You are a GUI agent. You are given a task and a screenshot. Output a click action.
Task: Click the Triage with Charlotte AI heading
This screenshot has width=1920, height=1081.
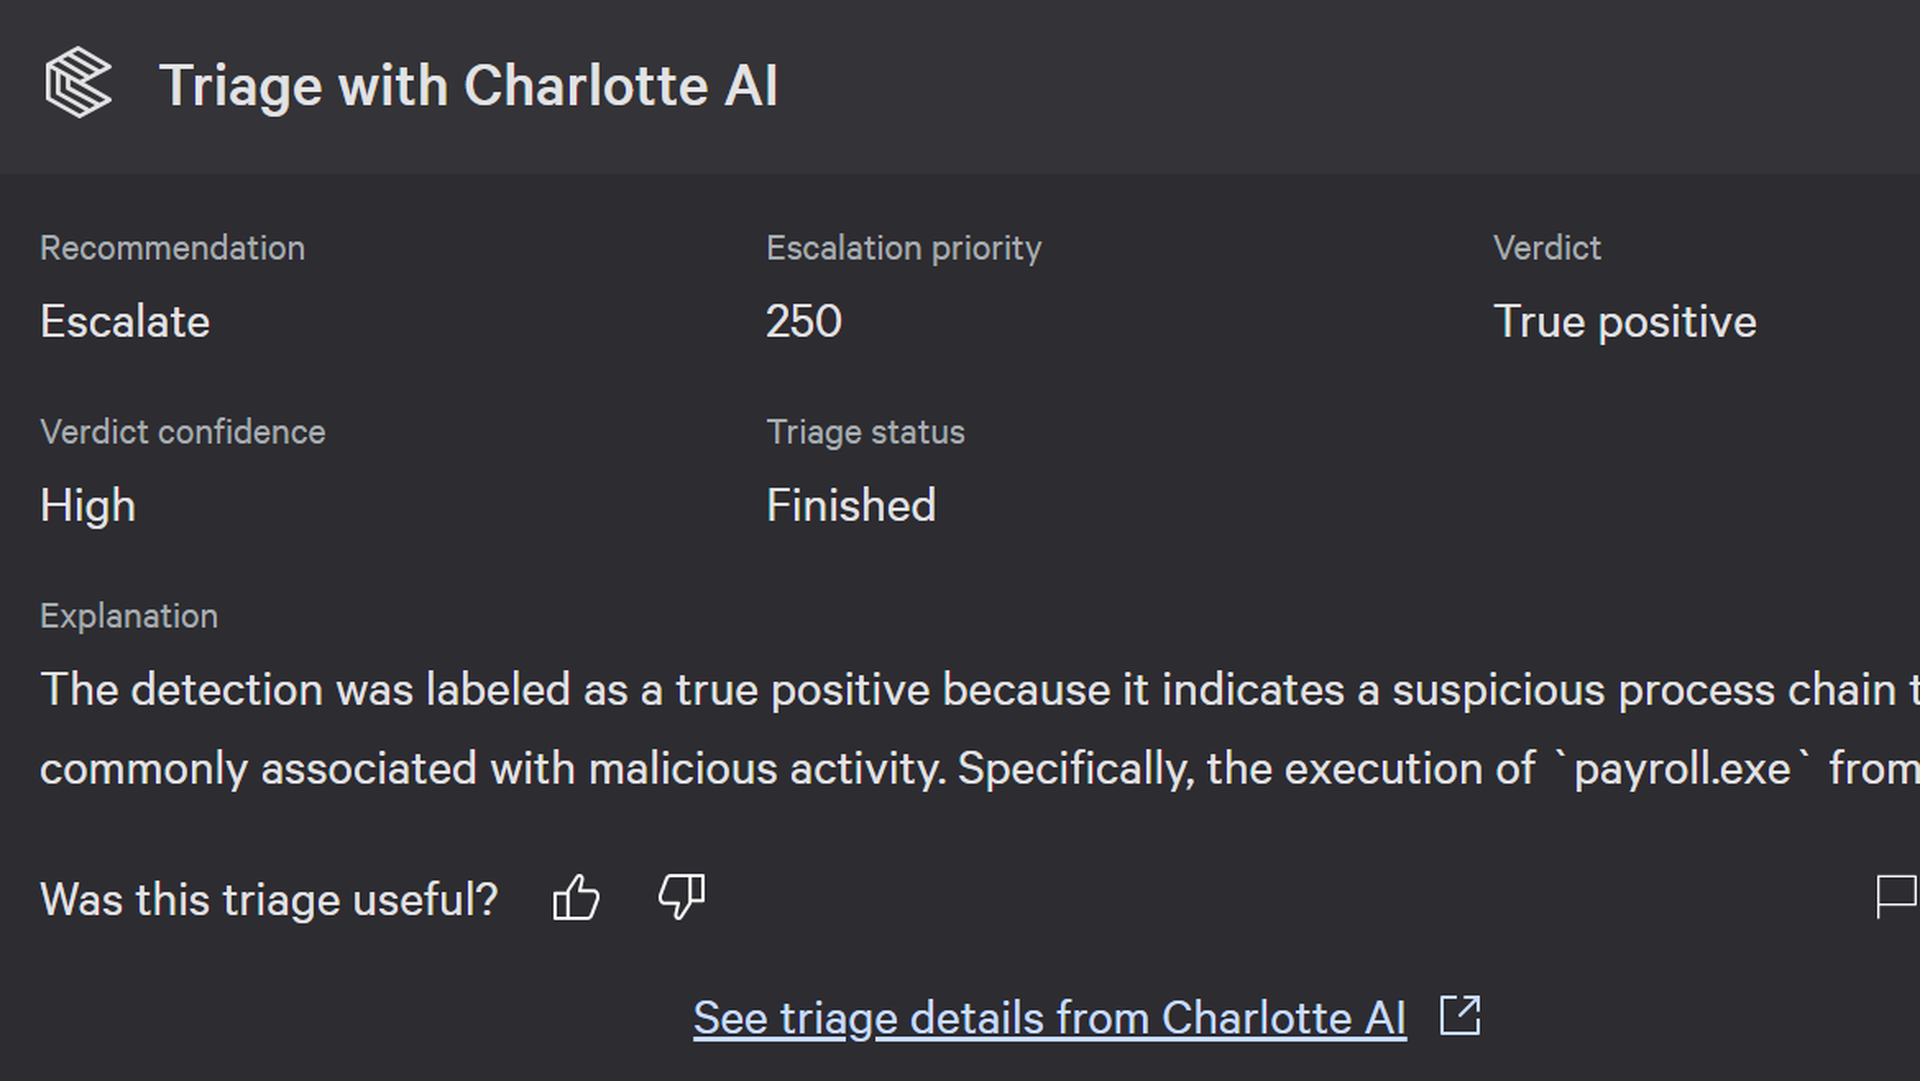pyautogui.click(x=468, y=86)
